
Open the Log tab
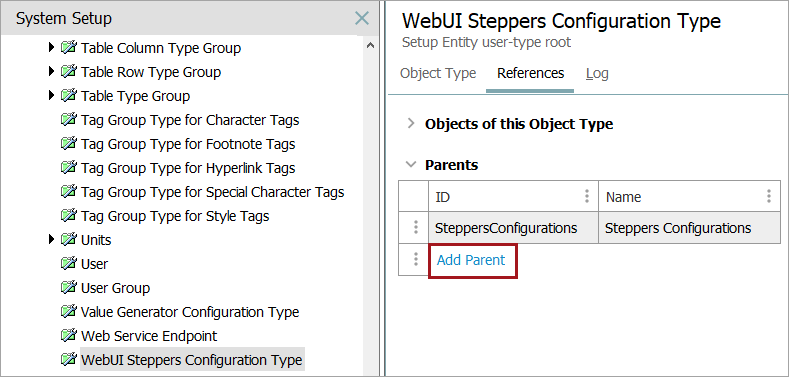coord(597,73)
